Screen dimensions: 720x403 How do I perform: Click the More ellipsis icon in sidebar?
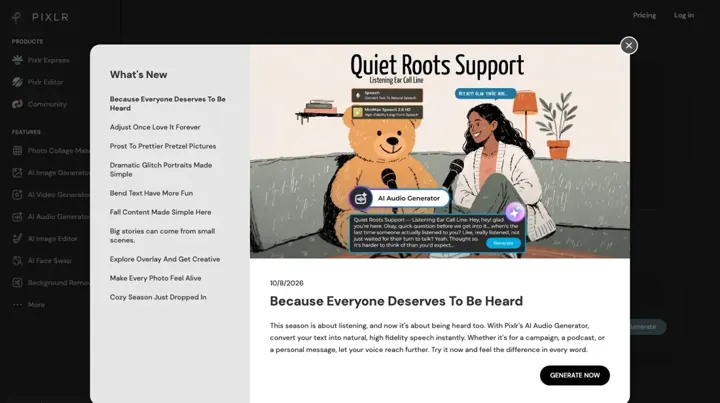(17, 305)
